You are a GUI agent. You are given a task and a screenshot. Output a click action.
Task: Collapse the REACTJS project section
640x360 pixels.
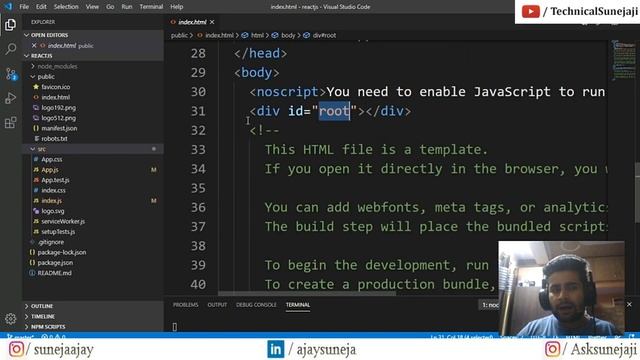[93, 56]
